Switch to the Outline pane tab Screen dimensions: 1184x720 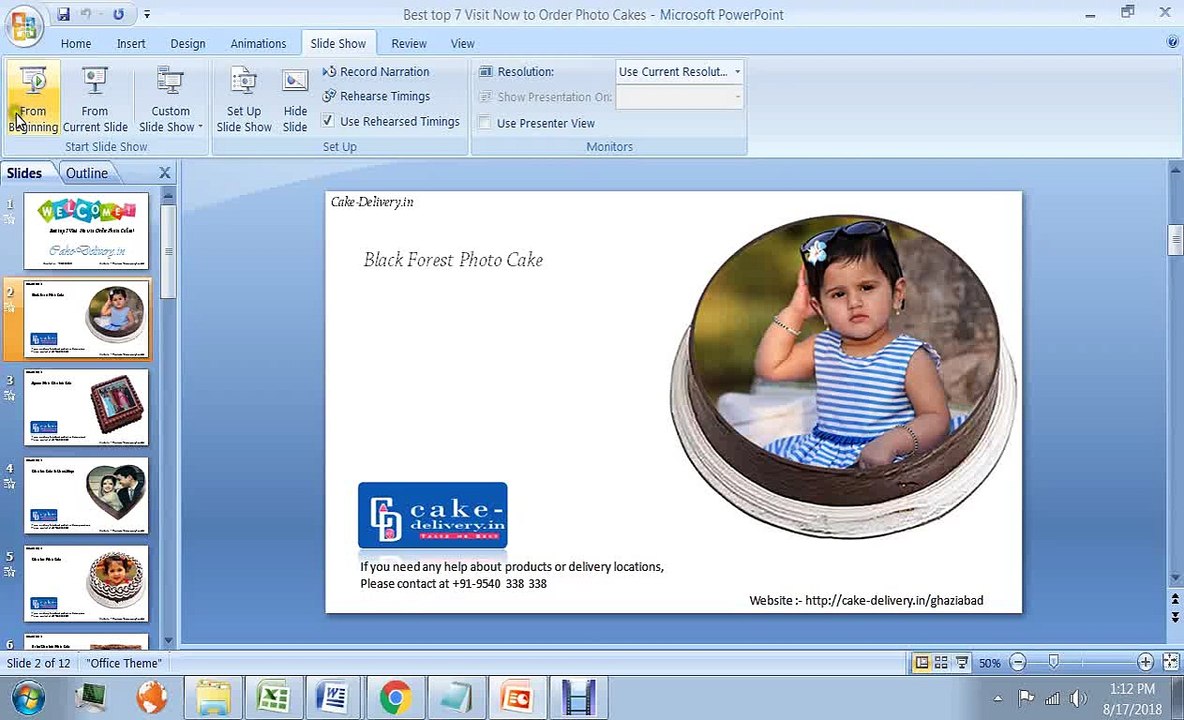coord(86,173)
